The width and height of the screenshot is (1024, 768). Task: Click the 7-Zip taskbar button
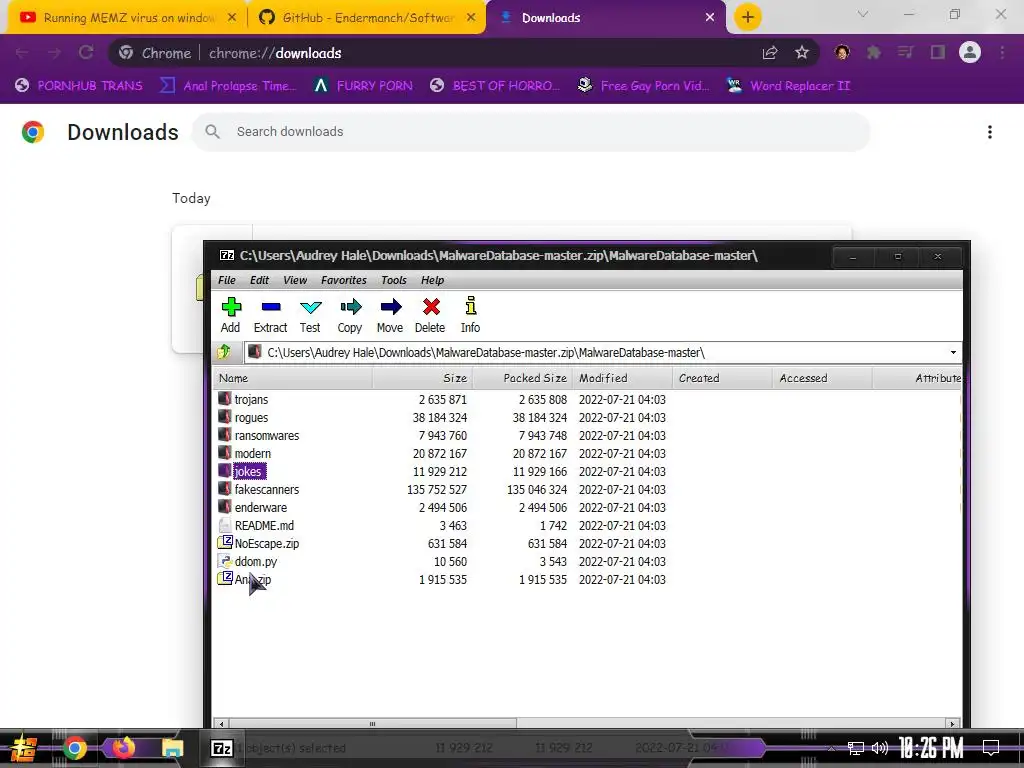[x=222, y=748]
